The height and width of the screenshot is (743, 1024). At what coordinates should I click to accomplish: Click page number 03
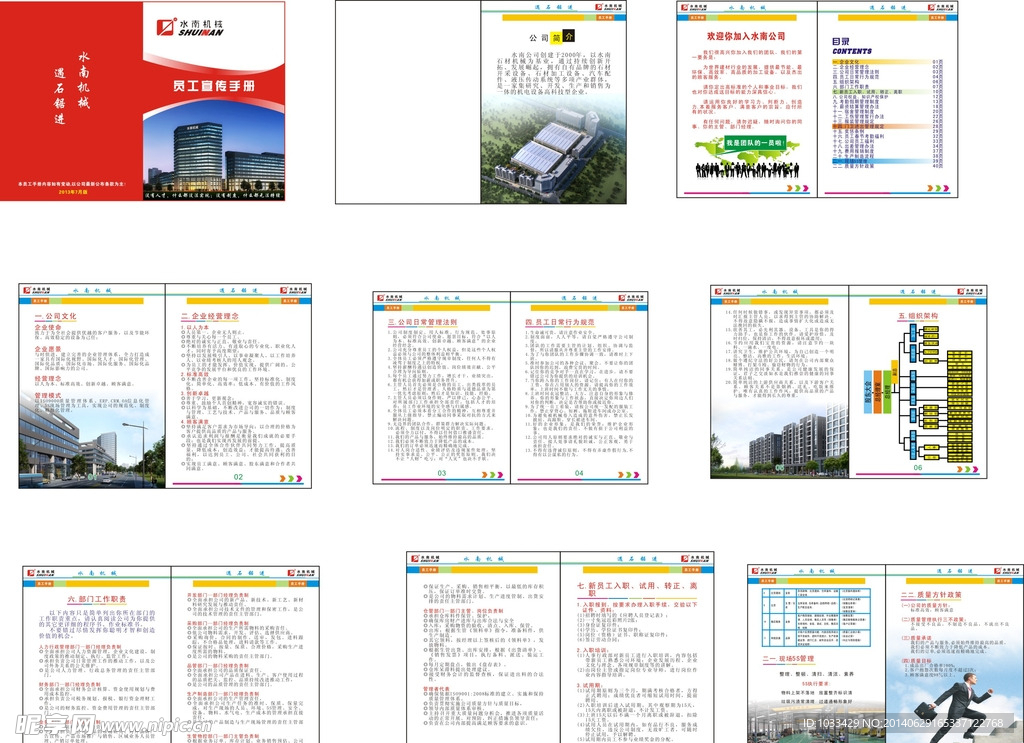click(442, 473)
